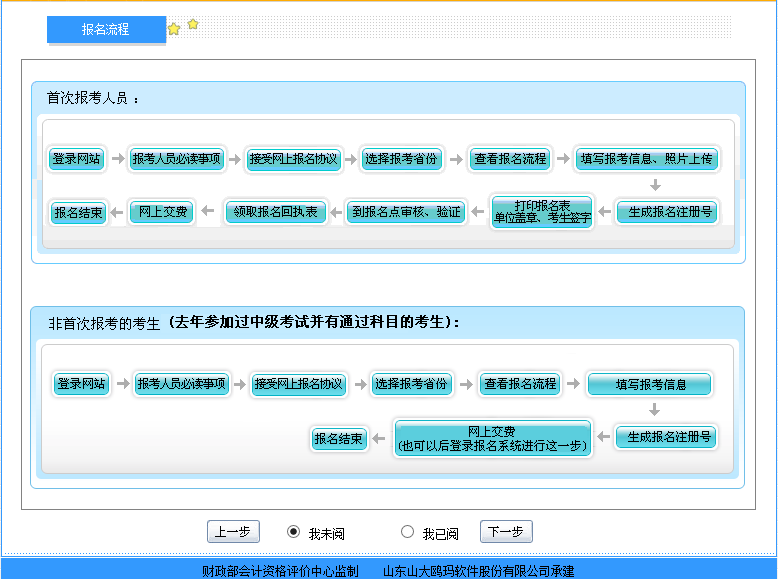Click the 打印报名表 step box
This screenshot has width=778, height=579.
pos(541,211)
